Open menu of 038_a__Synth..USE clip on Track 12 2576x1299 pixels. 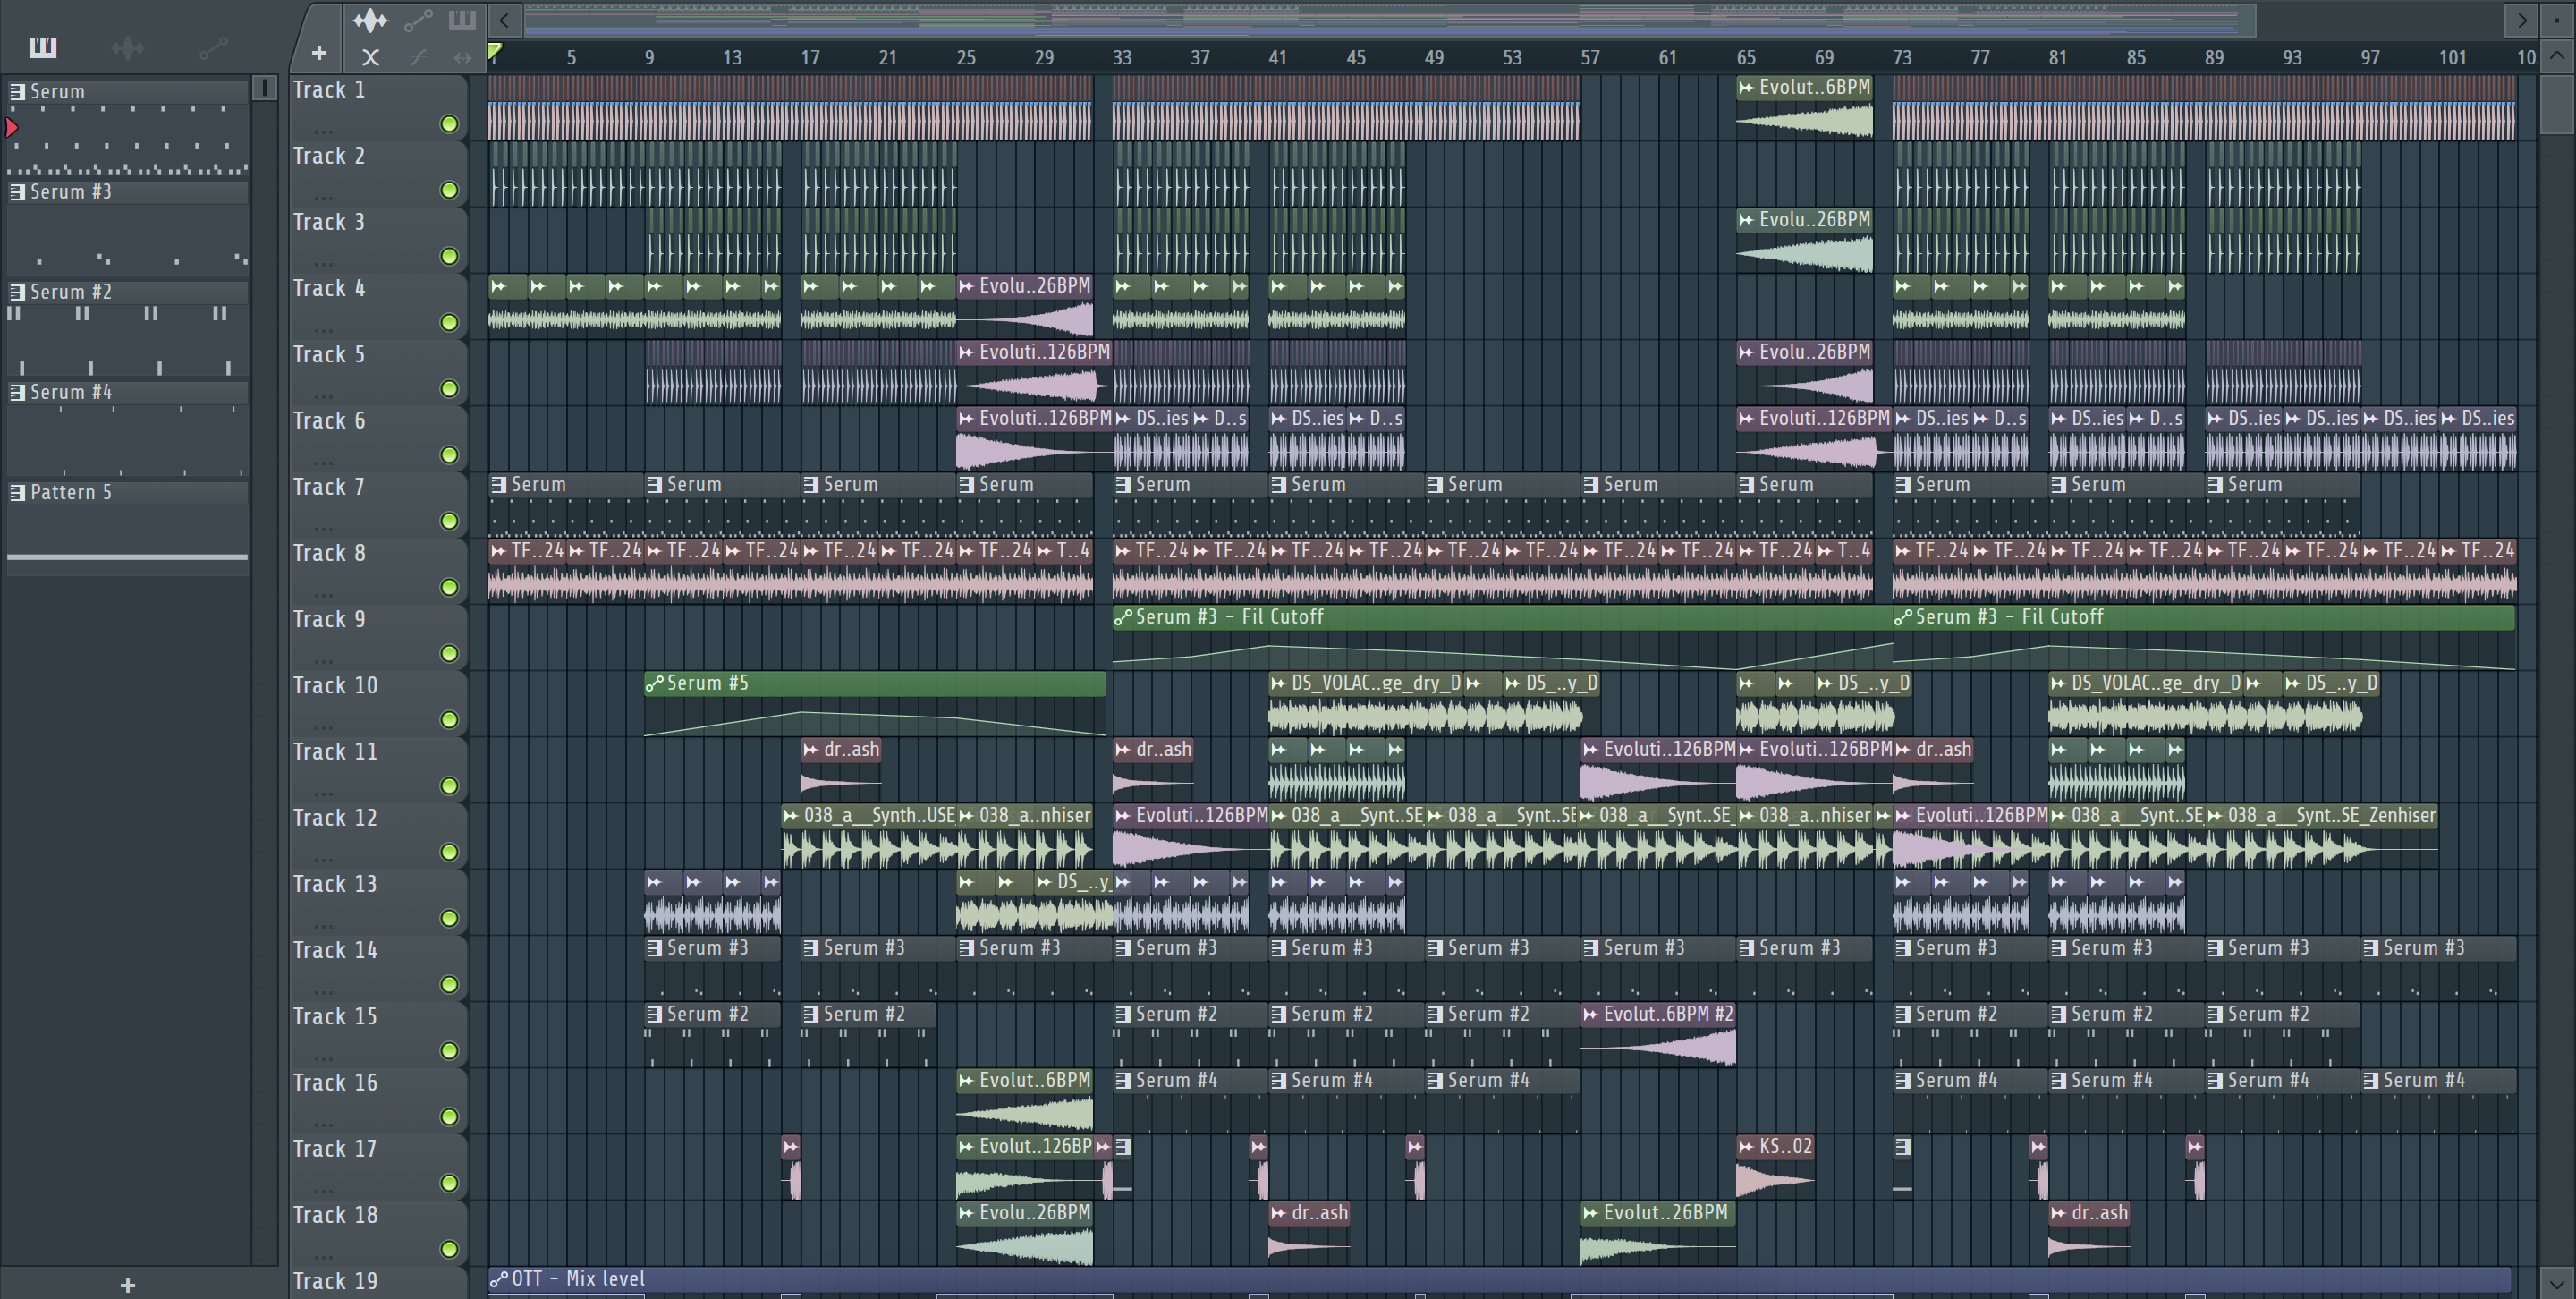click(x=791, y=816)
